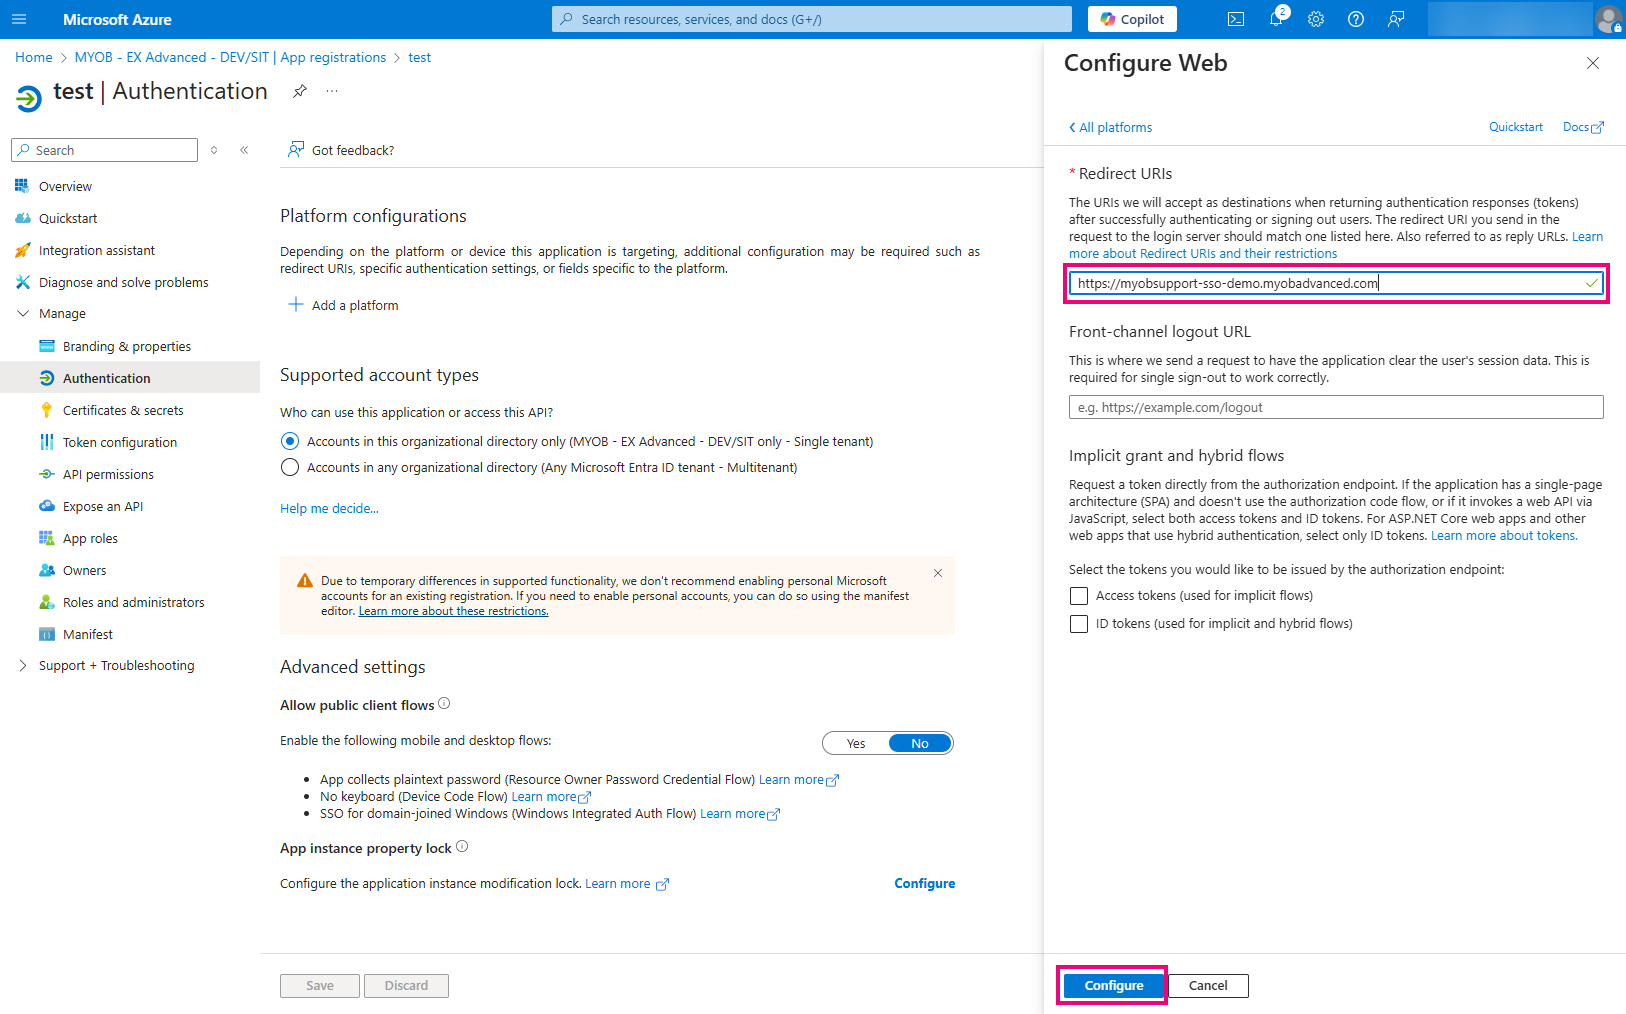Open the Copilot button
The image size is (1626, 1014).
pos(1132,19)
